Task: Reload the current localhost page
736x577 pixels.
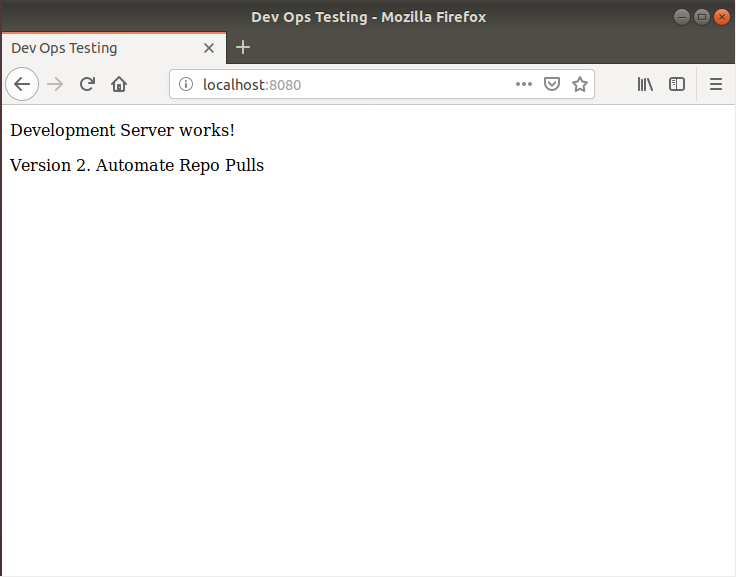Action: [x=87, y=85]
